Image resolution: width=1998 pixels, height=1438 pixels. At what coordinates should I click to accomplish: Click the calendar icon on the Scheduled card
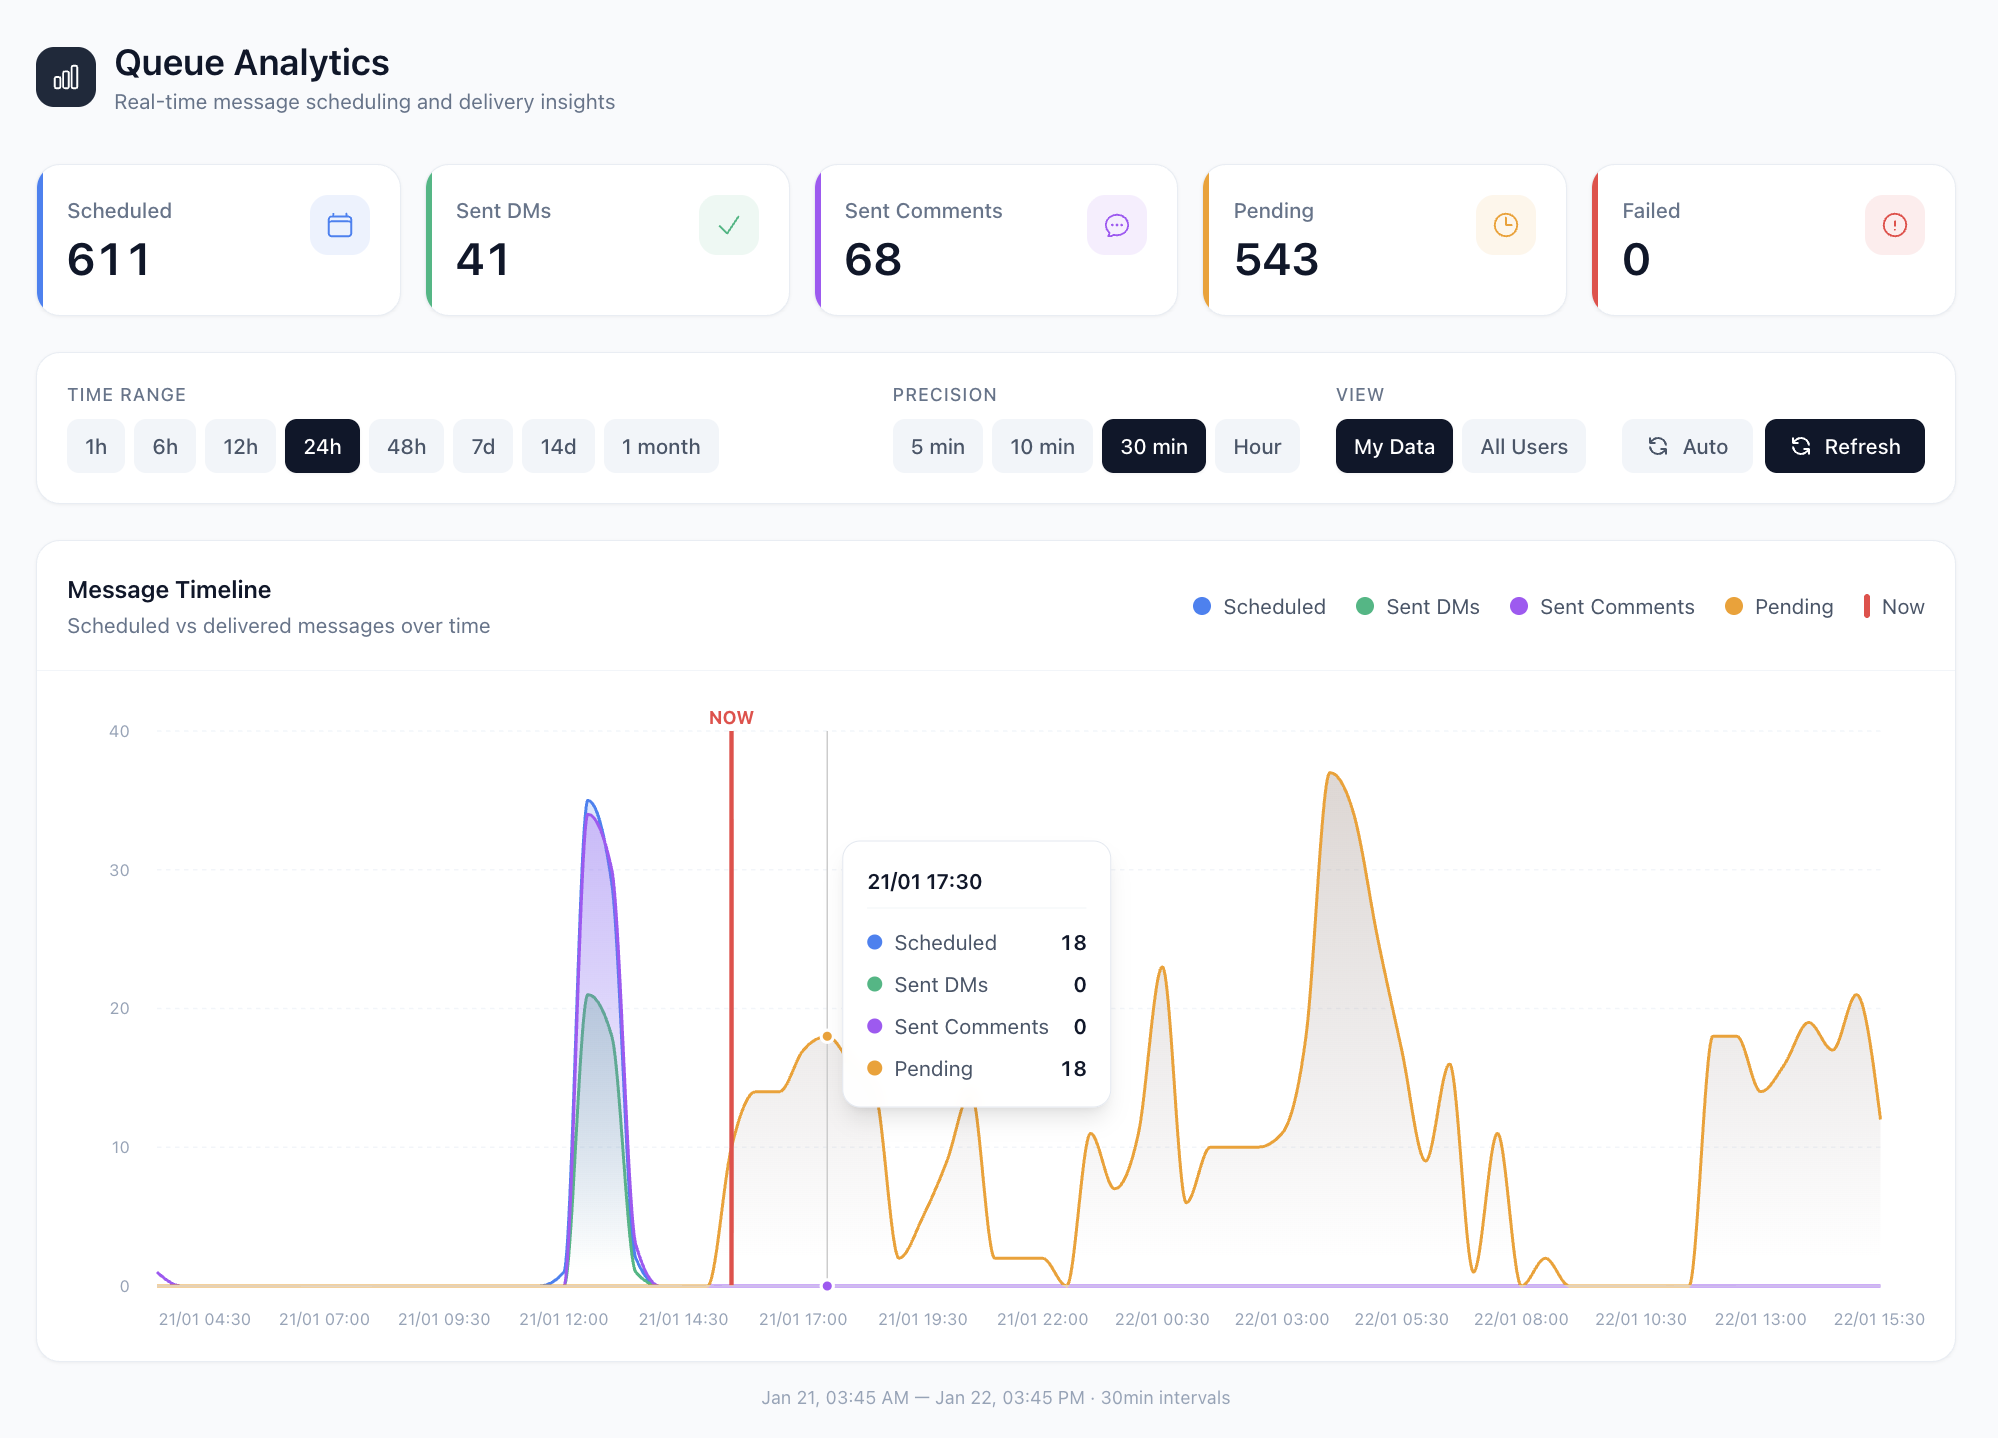[x=339, y=225]
